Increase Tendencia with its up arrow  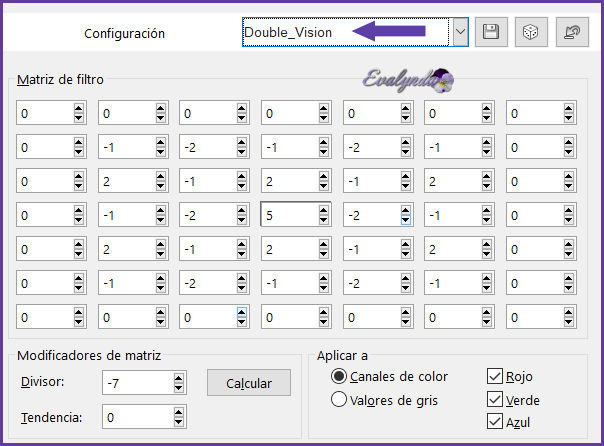pos(178,412)
